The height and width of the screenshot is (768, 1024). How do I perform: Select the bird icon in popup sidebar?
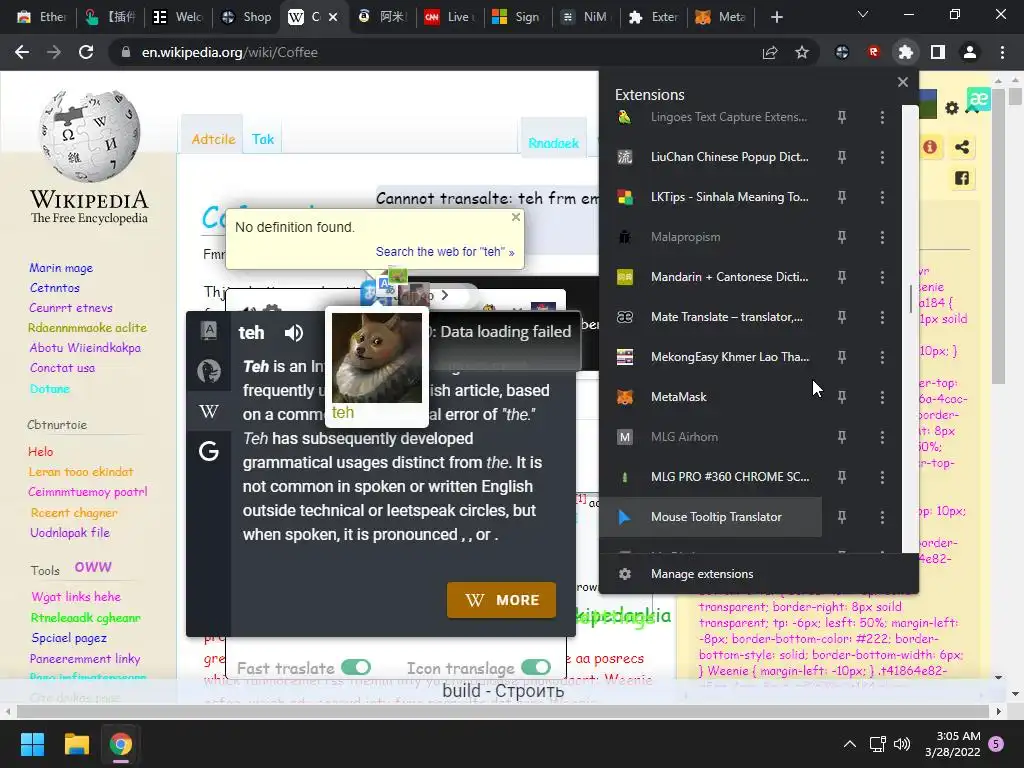(209, 371)
